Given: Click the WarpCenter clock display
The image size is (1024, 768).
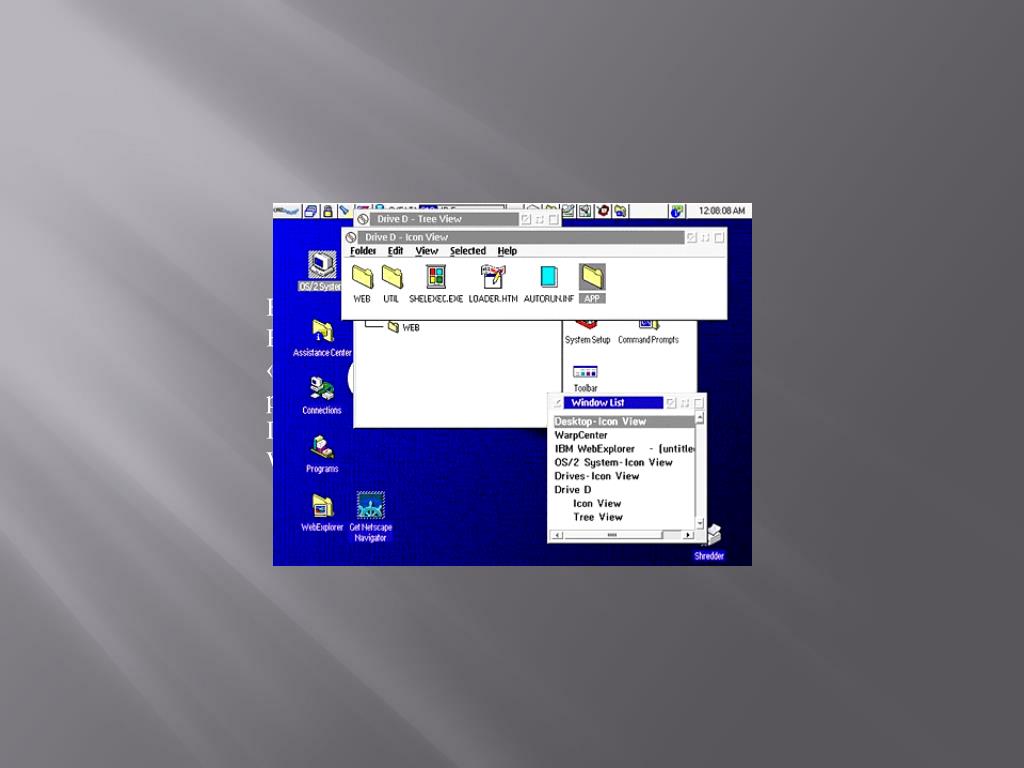Looking at the screenshot, I should click(x=721, y=211).
